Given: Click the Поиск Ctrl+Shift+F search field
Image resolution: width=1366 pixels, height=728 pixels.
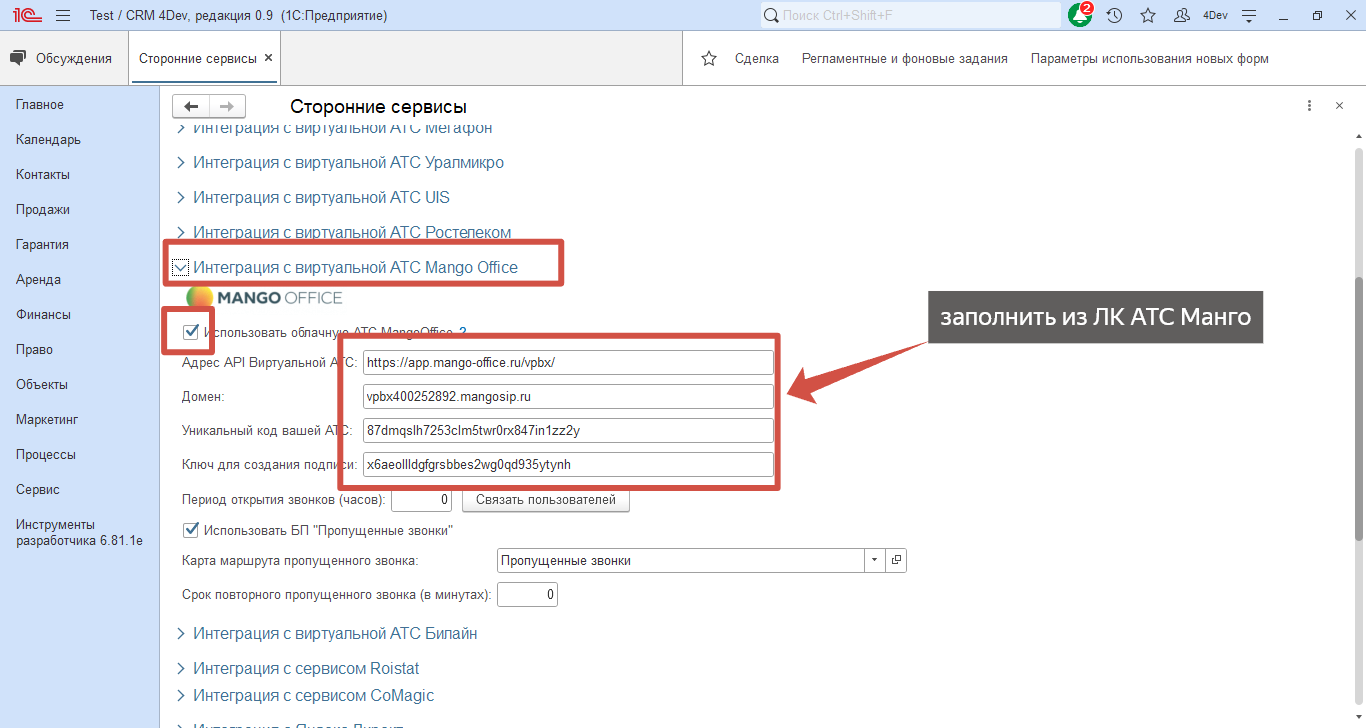Looking at the screenshot, I should tap(910, 15).
